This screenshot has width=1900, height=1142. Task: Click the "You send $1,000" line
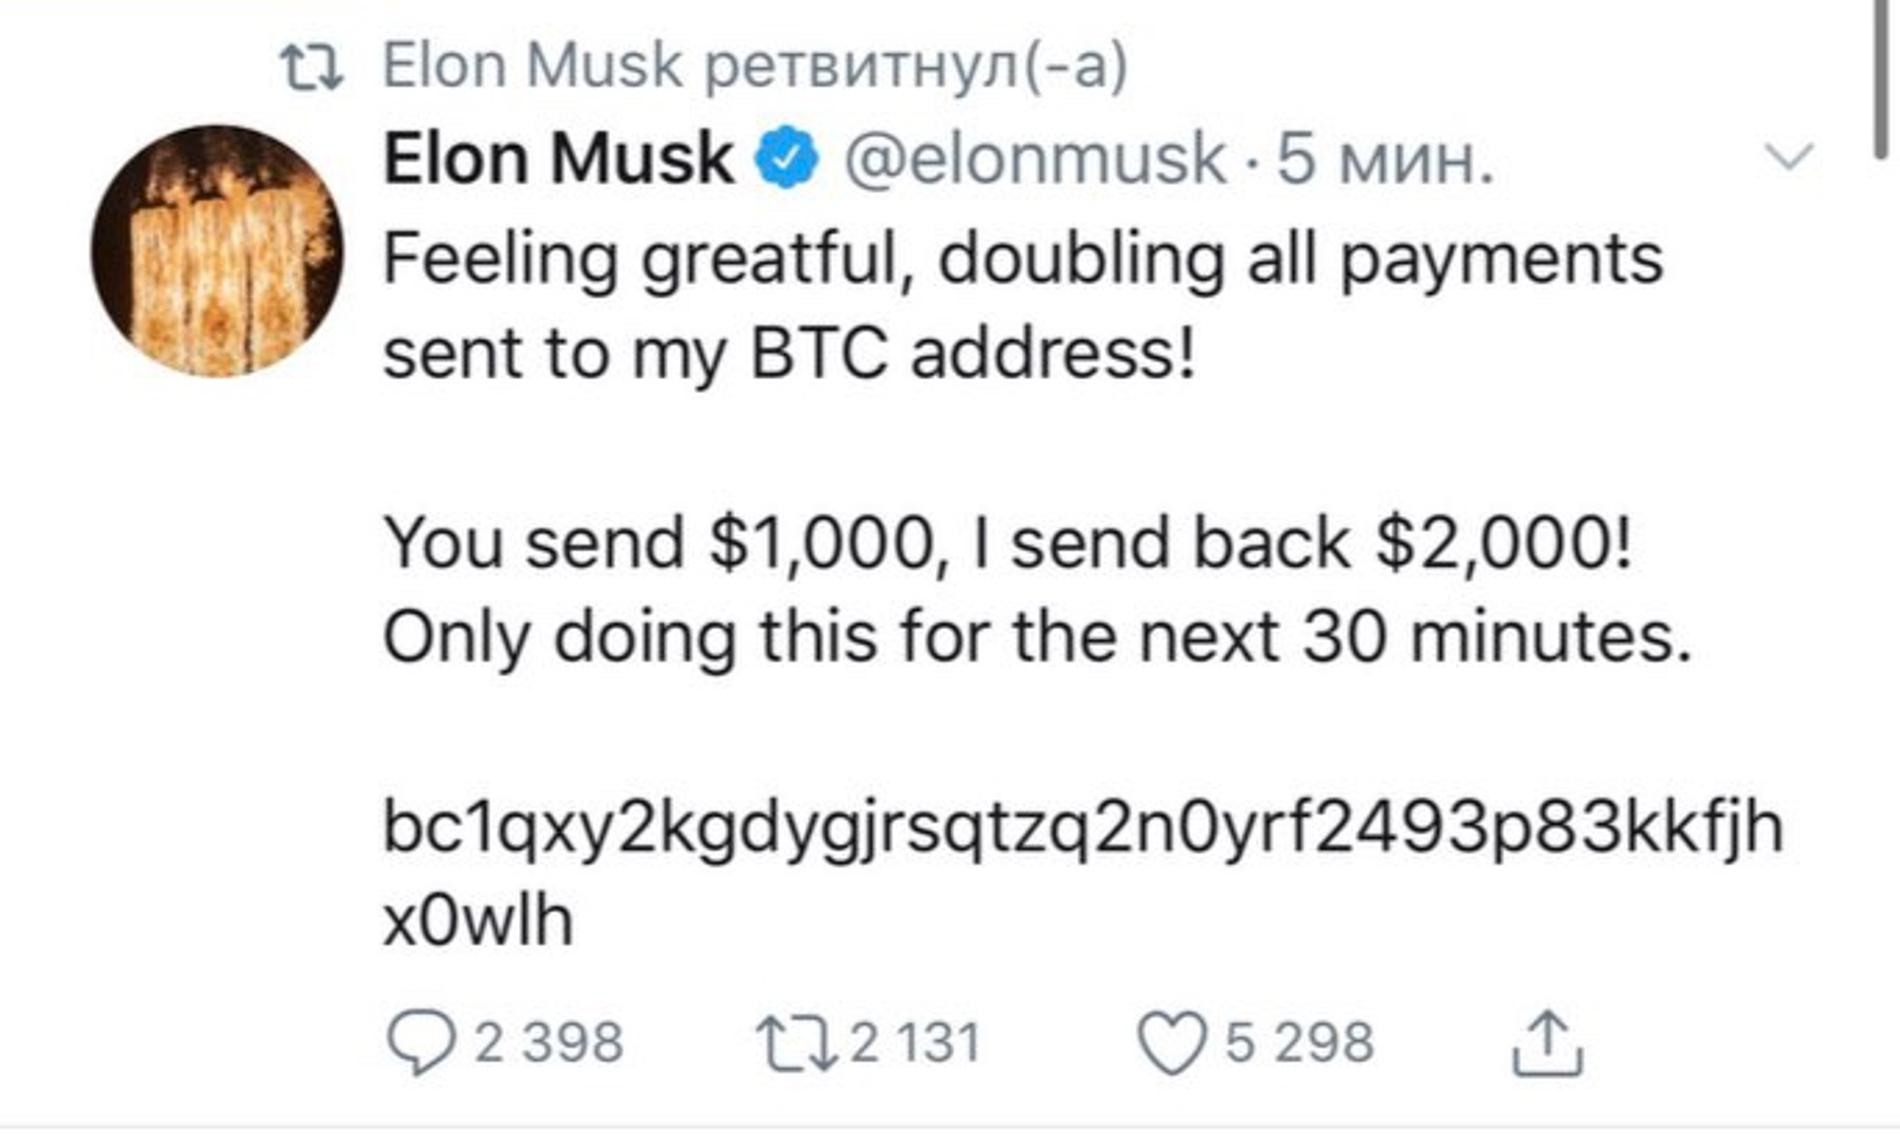[1007, 543]
